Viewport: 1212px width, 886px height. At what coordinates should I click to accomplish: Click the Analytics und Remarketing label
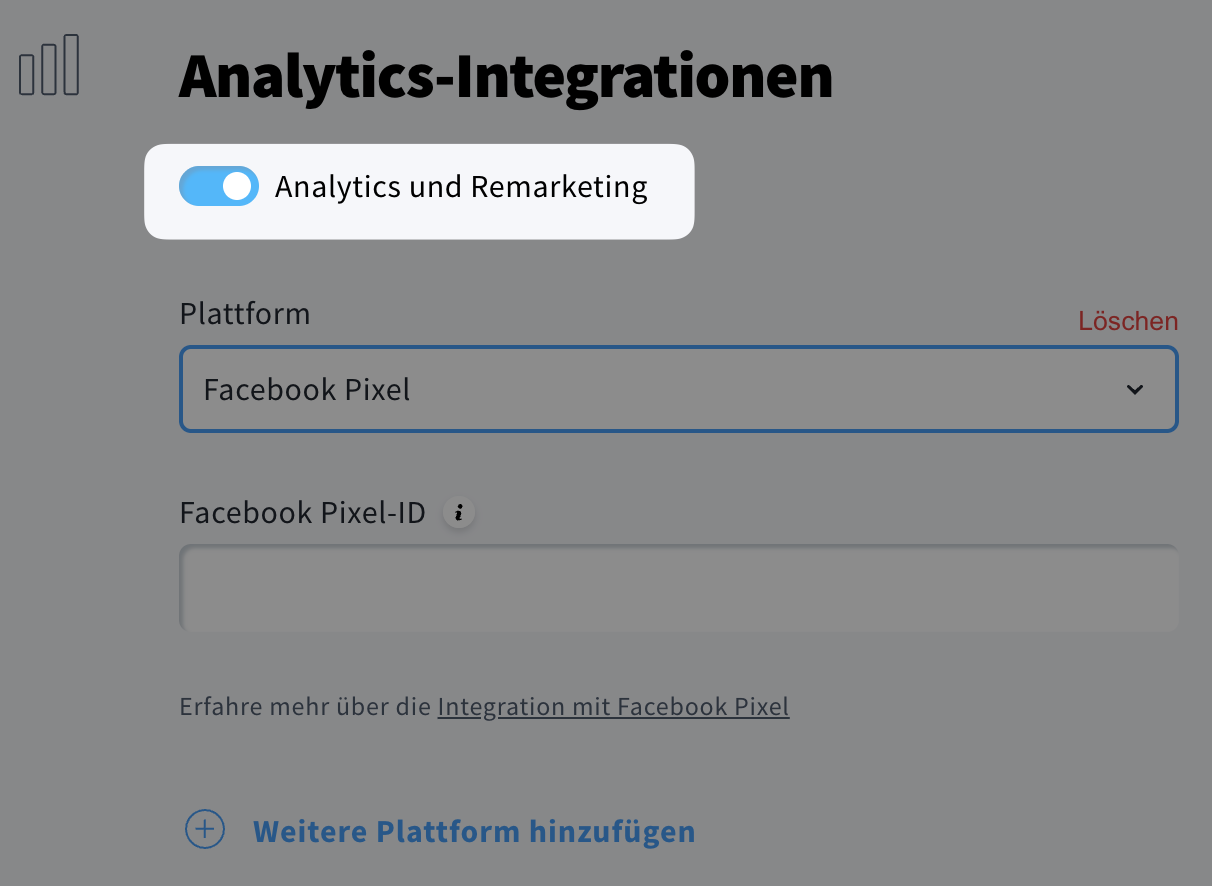461,186
